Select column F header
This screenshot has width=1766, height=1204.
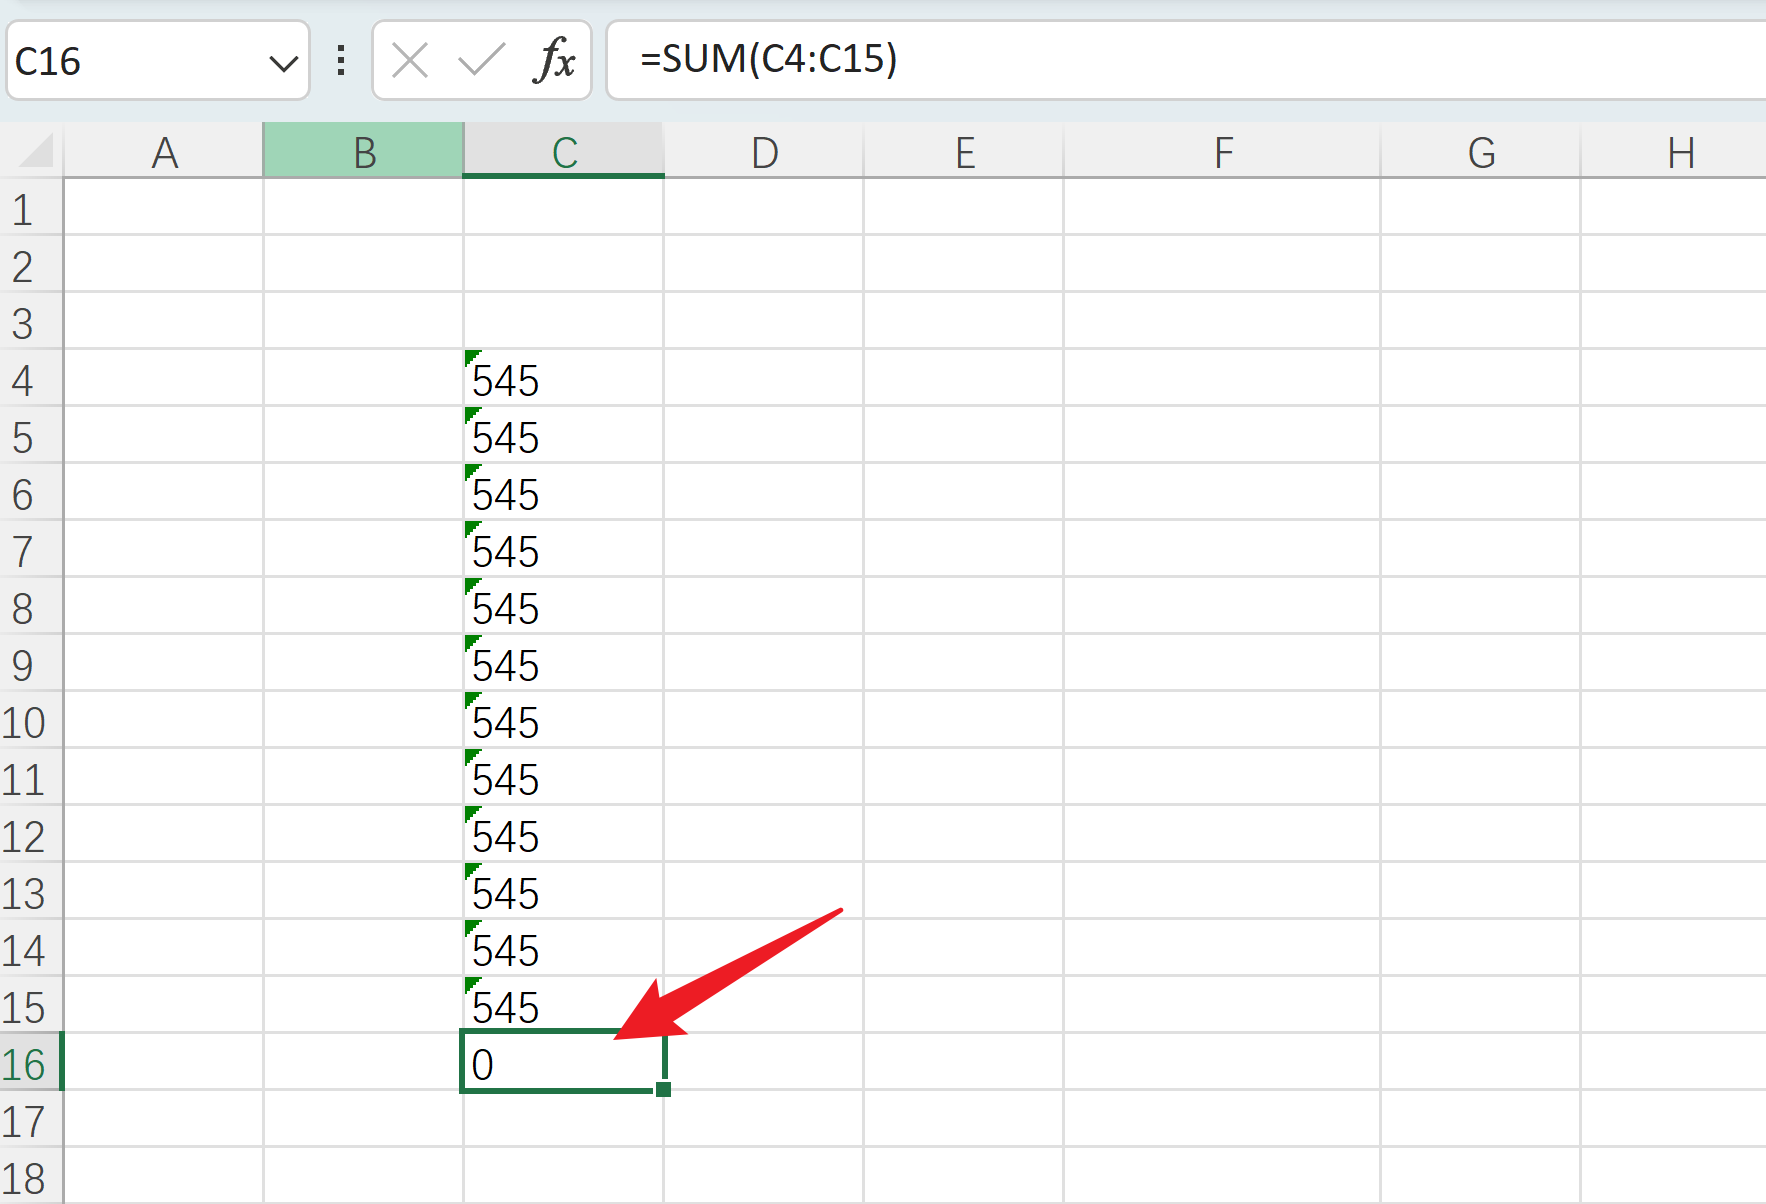[x=1222, y=152]
